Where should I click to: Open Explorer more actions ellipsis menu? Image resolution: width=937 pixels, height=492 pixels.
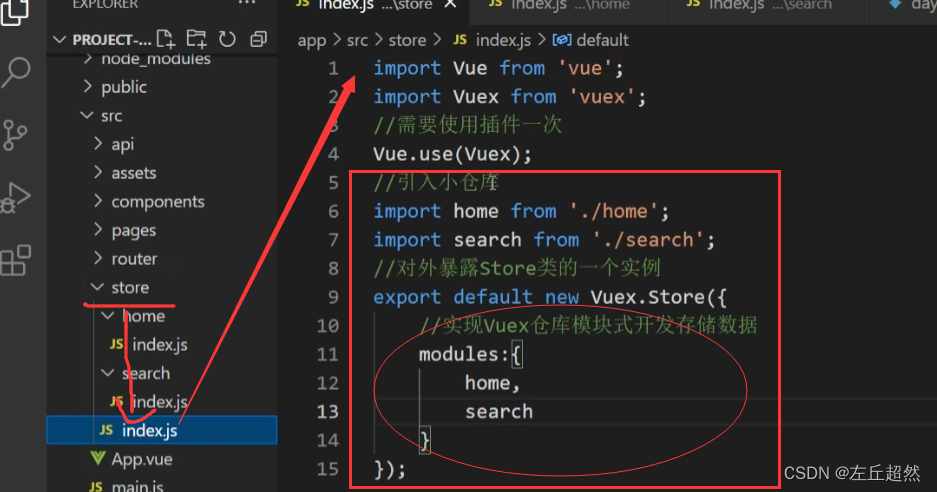[247, 4]
